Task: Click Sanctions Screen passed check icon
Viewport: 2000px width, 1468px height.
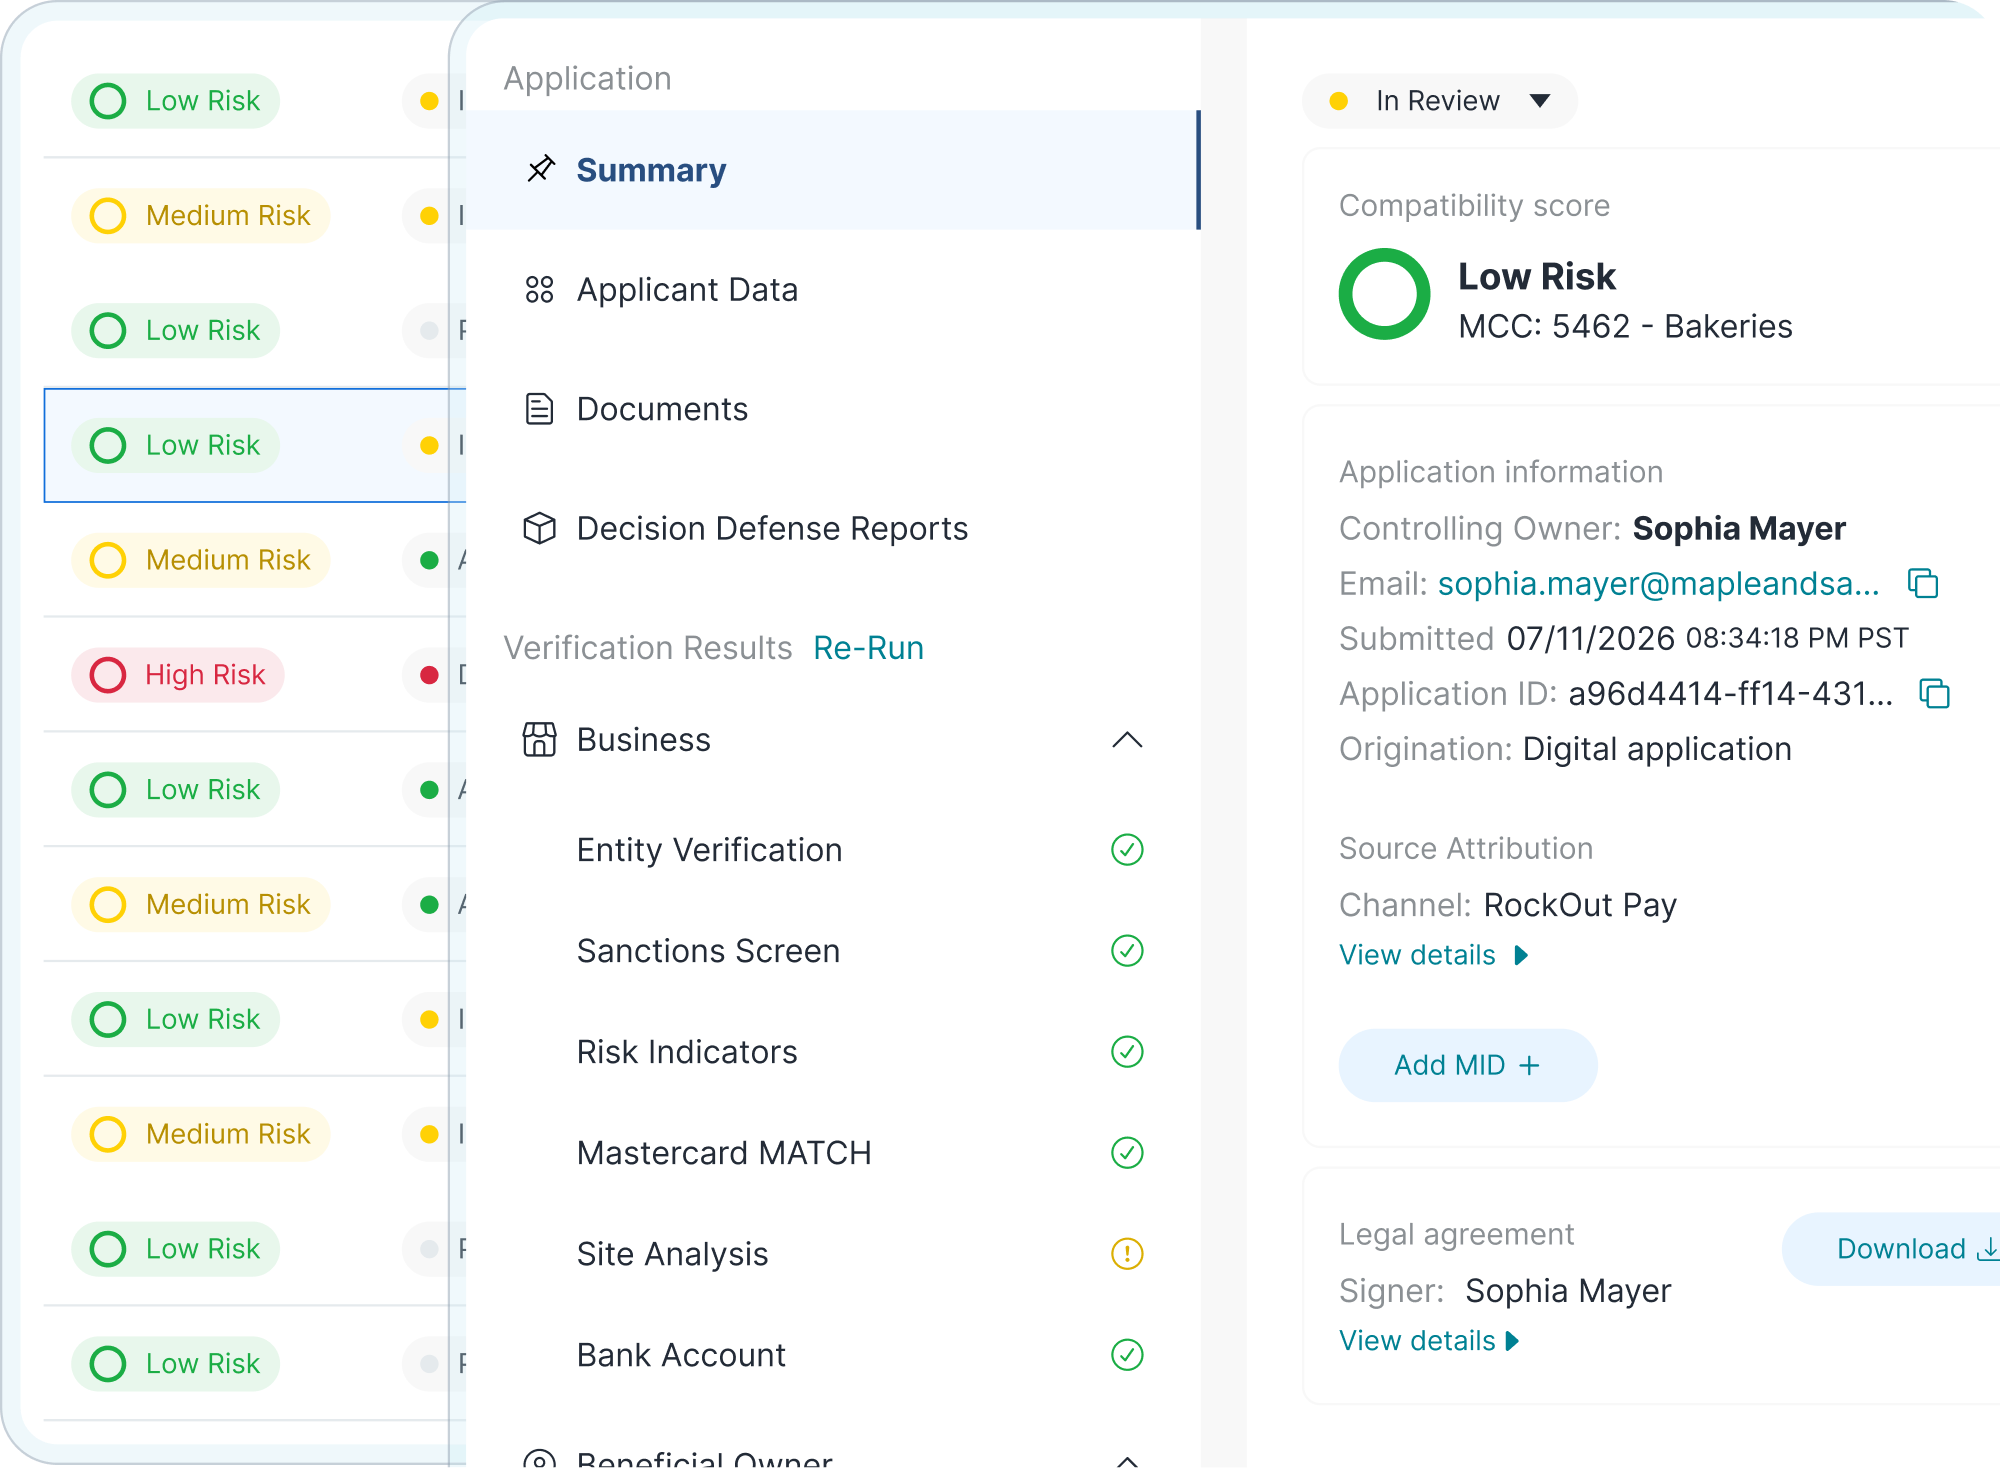Action: coord(1127,951)
